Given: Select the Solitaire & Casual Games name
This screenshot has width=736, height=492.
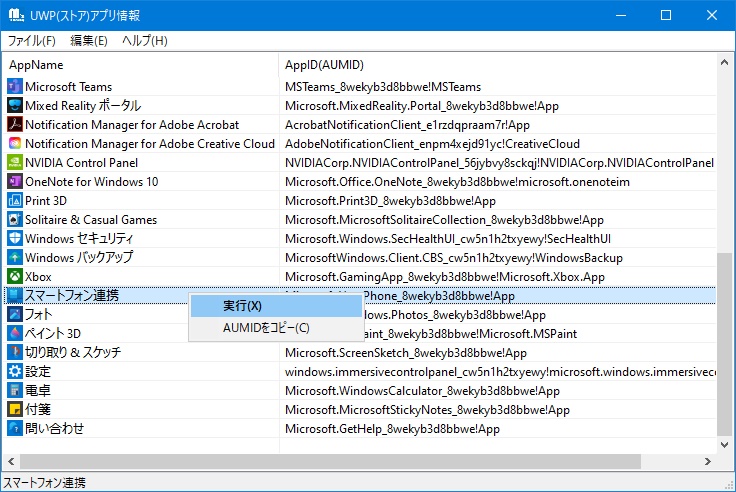Looking at the screenshot, I should (x=91, y=220).
